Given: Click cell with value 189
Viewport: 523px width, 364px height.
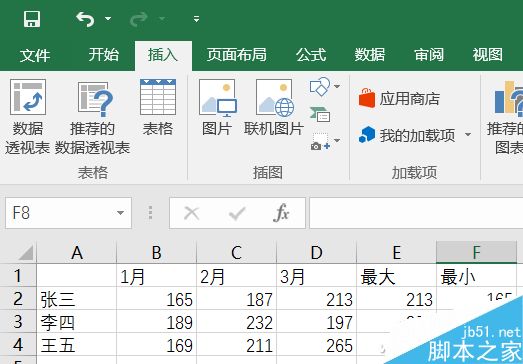Looking at the screenshot, I should [x=157, y=322].
